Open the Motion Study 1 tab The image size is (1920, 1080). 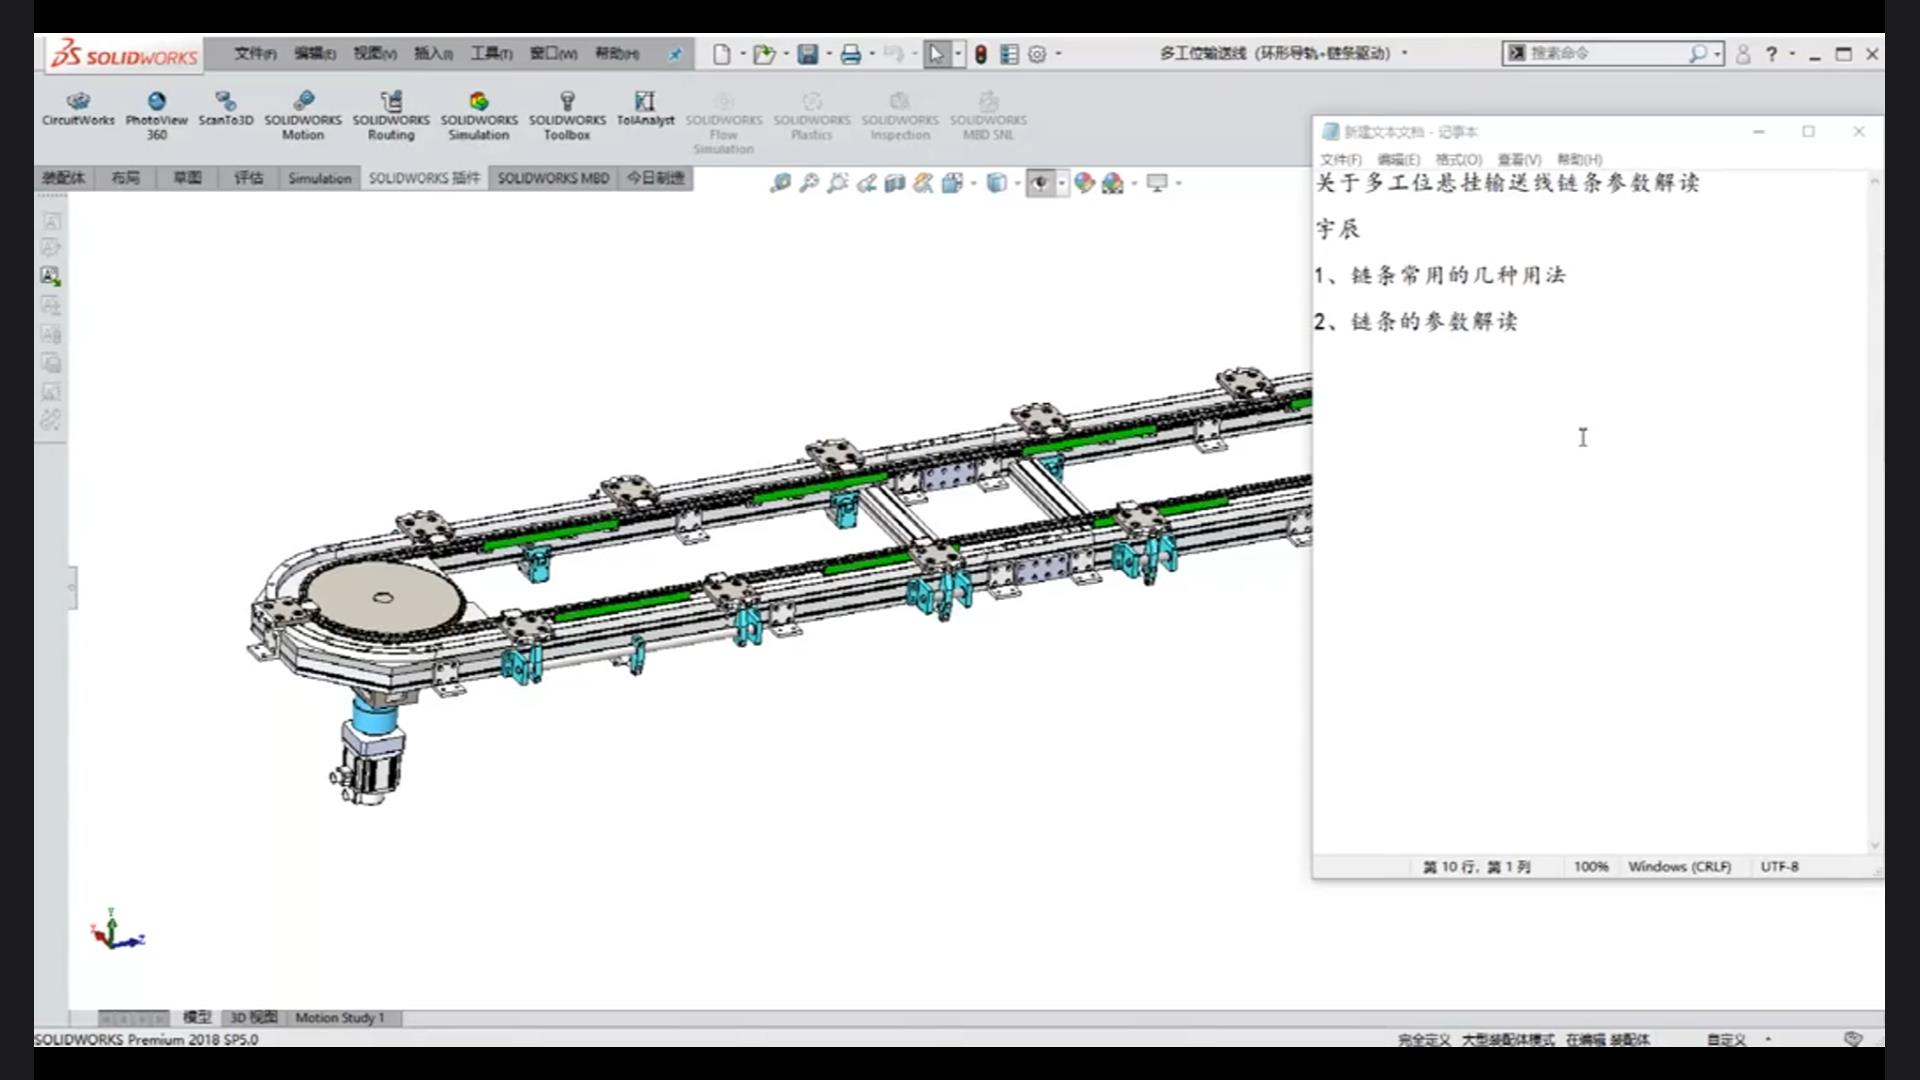339,1017
